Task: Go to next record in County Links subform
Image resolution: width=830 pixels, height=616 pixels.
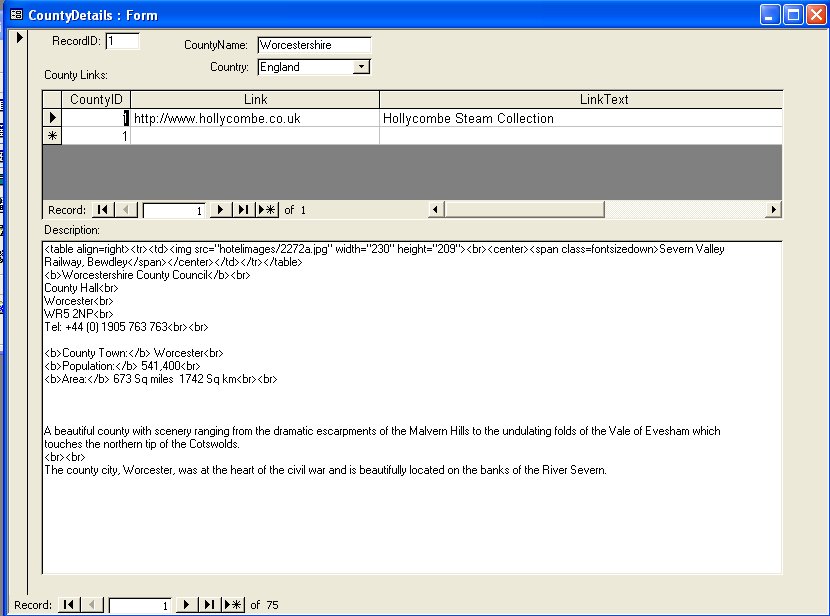Action: pos(220,210)
